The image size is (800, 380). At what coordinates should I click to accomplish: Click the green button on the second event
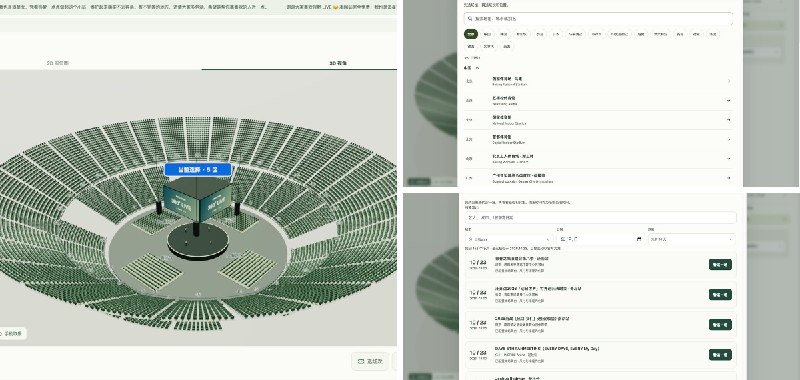click(x=720, y=294)
